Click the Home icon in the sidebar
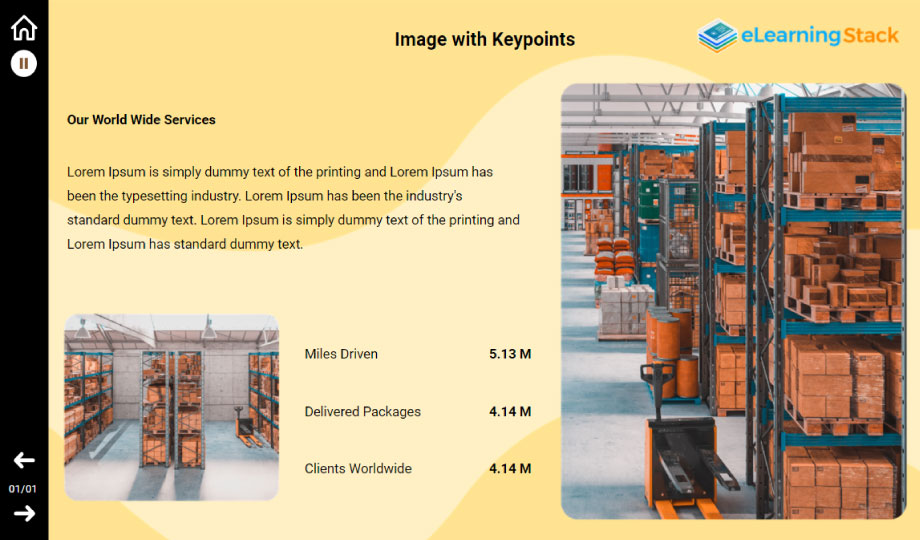The height and width of the screenshot is (540, 920). [23, 28]
